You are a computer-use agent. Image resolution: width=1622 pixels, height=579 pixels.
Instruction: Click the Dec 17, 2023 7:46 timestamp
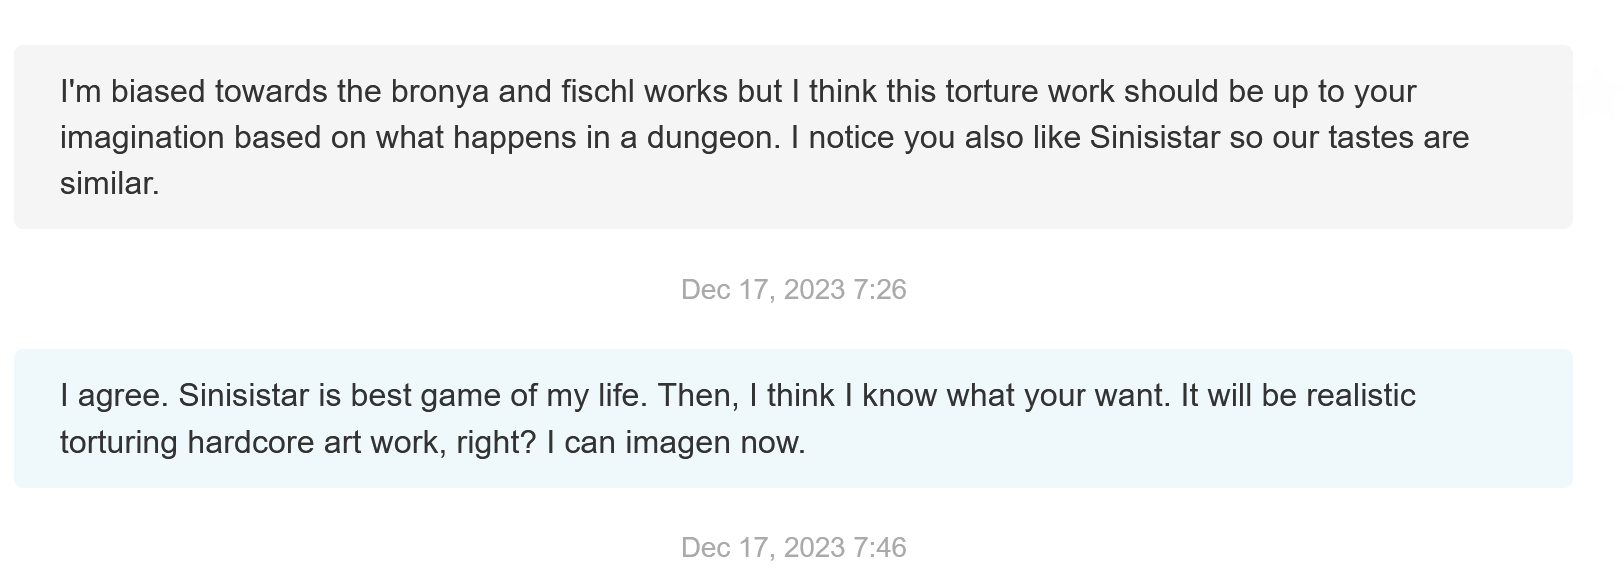coord(793,548)
